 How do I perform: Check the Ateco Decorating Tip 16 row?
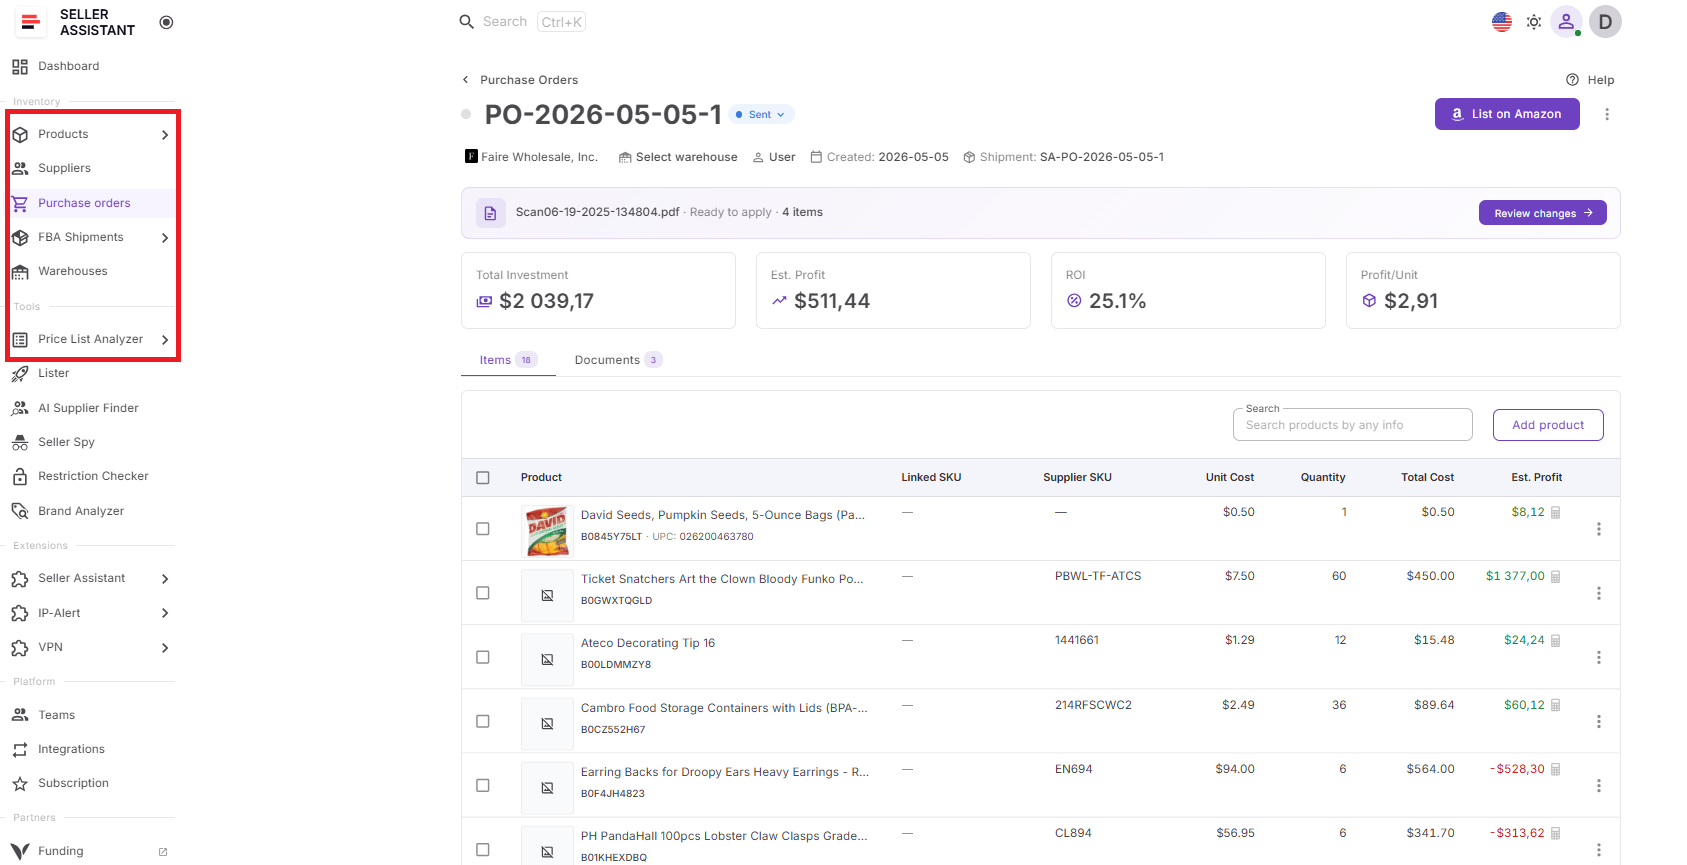pos(483,657)
